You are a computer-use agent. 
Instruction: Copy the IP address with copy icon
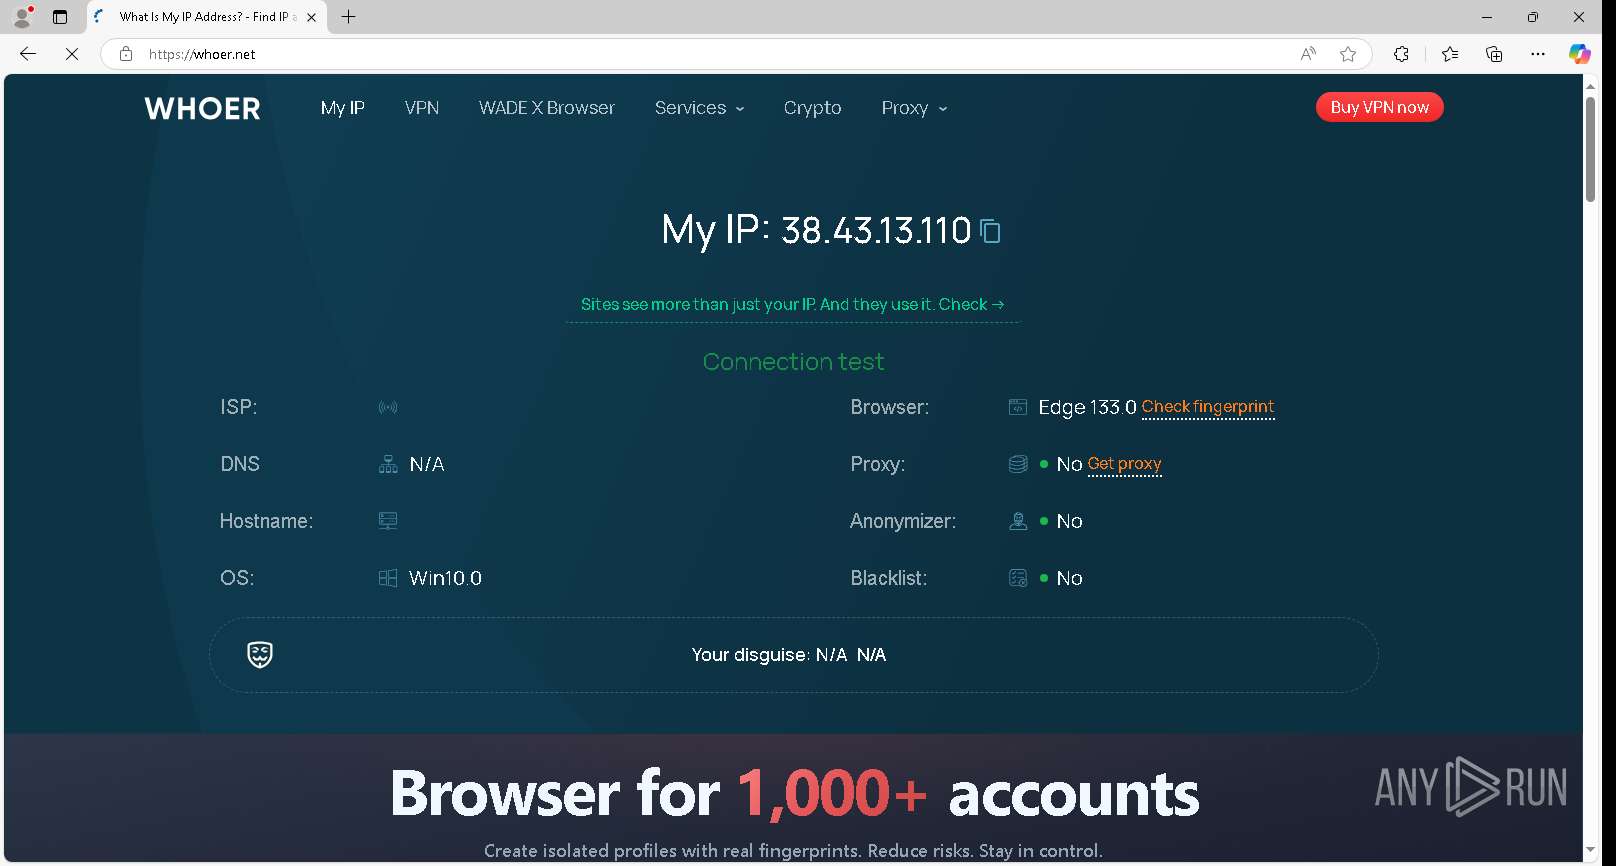pyautogui.click(x=990, y=231)
